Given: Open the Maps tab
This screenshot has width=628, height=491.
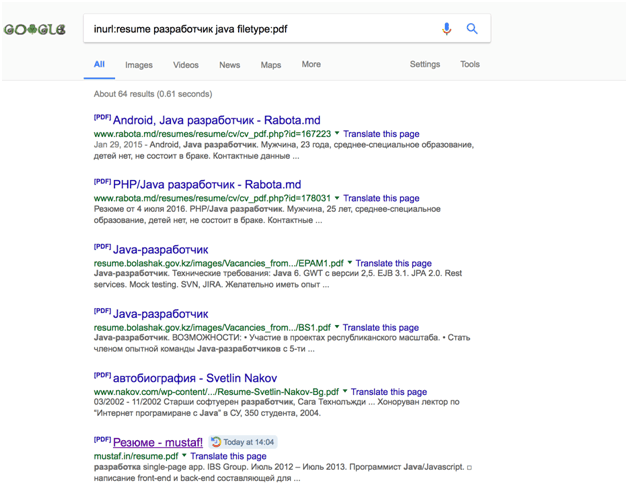Looking at the screenshot, I should click(271, 65).
